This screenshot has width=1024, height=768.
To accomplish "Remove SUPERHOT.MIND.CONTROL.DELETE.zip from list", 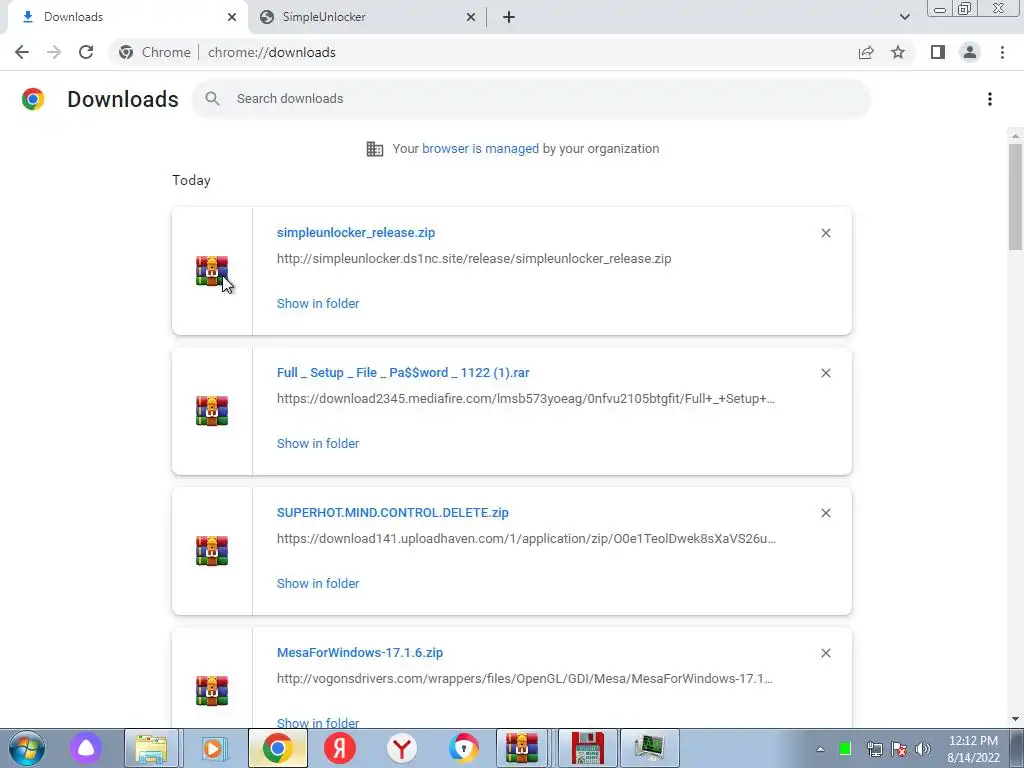I will tap(825, 513).
